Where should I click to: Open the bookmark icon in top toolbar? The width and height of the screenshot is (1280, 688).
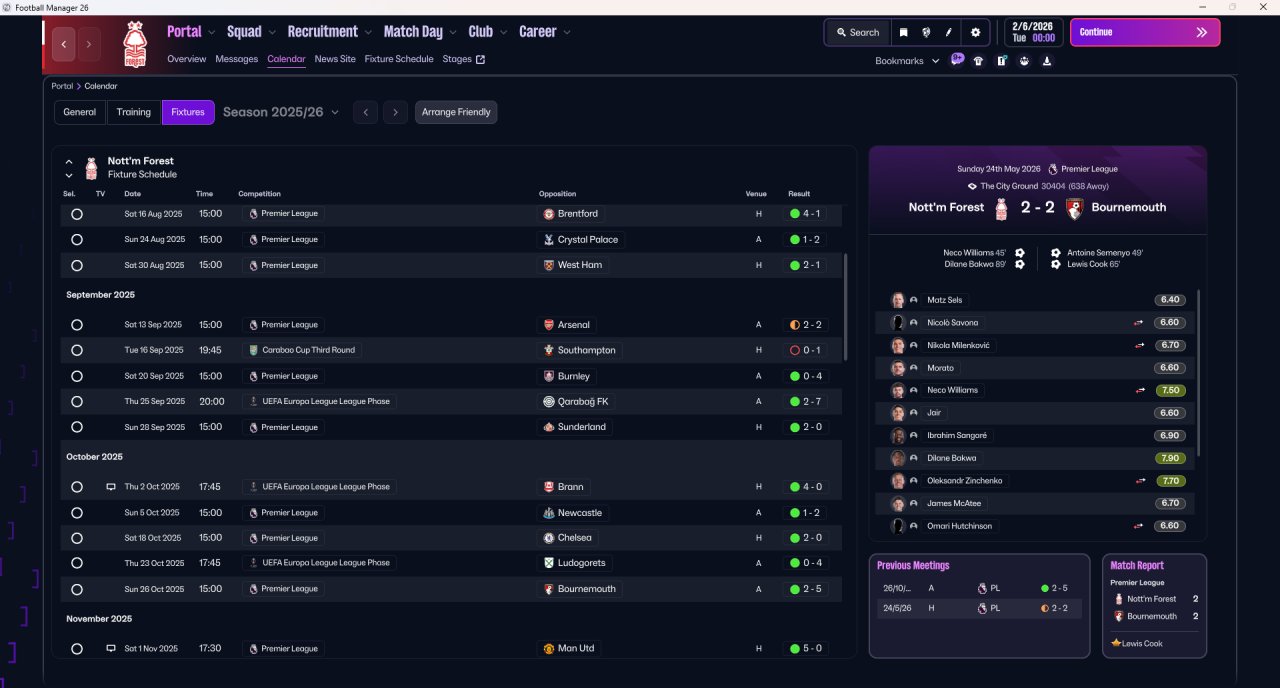[903, 32]
